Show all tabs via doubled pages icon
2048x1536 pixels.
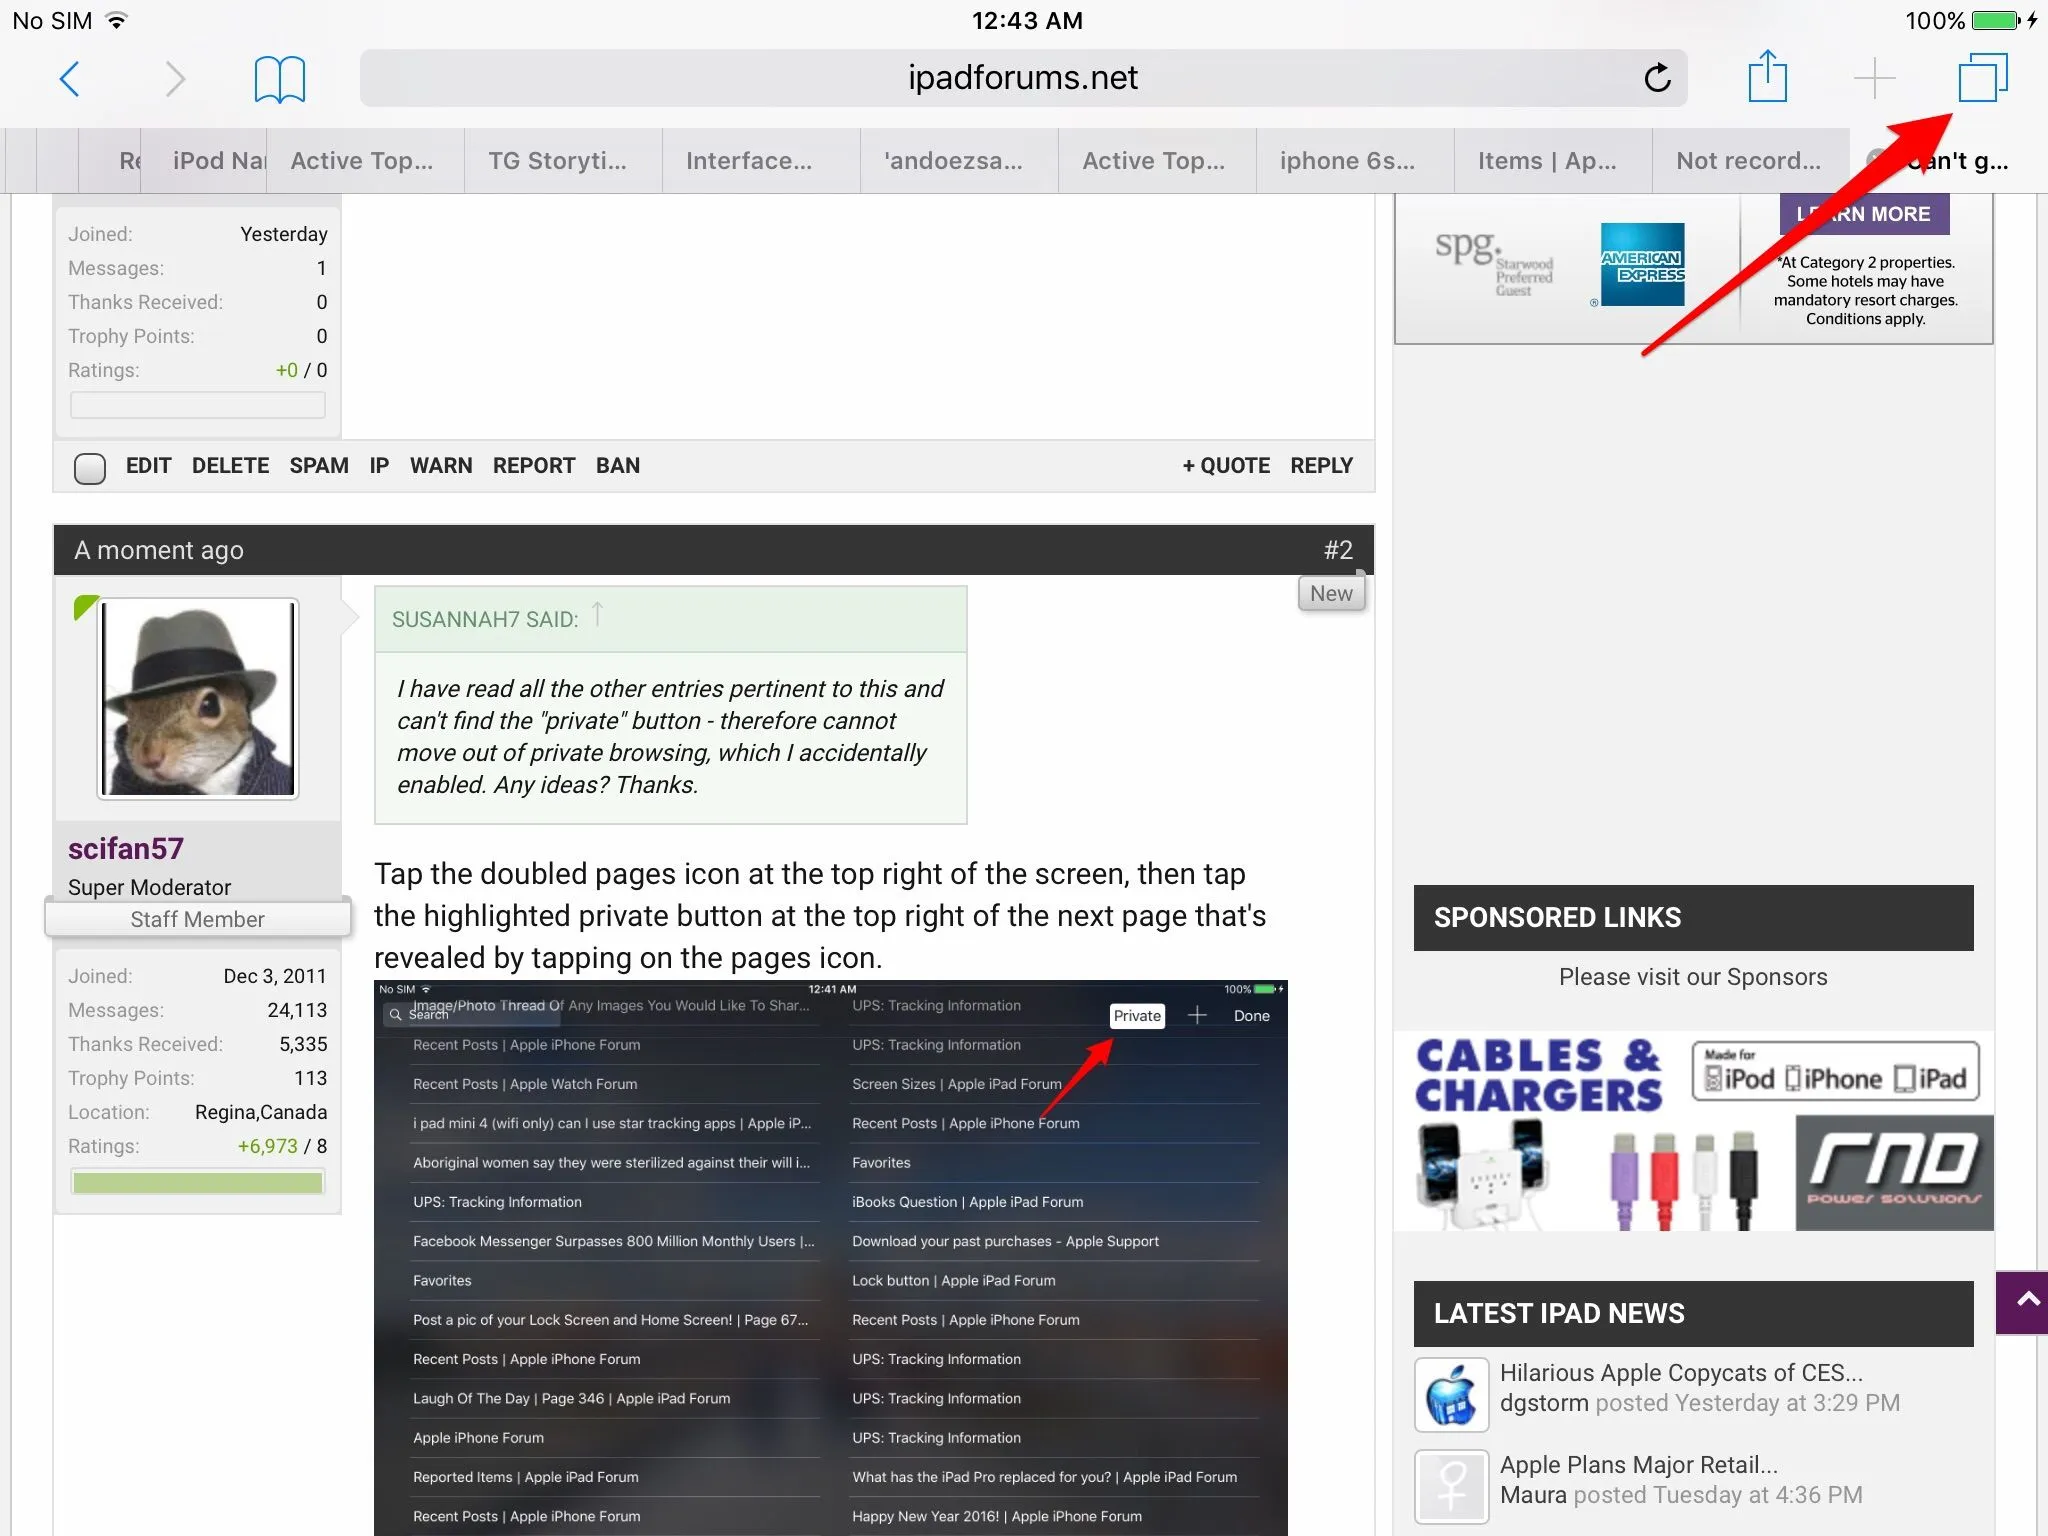1982,78
